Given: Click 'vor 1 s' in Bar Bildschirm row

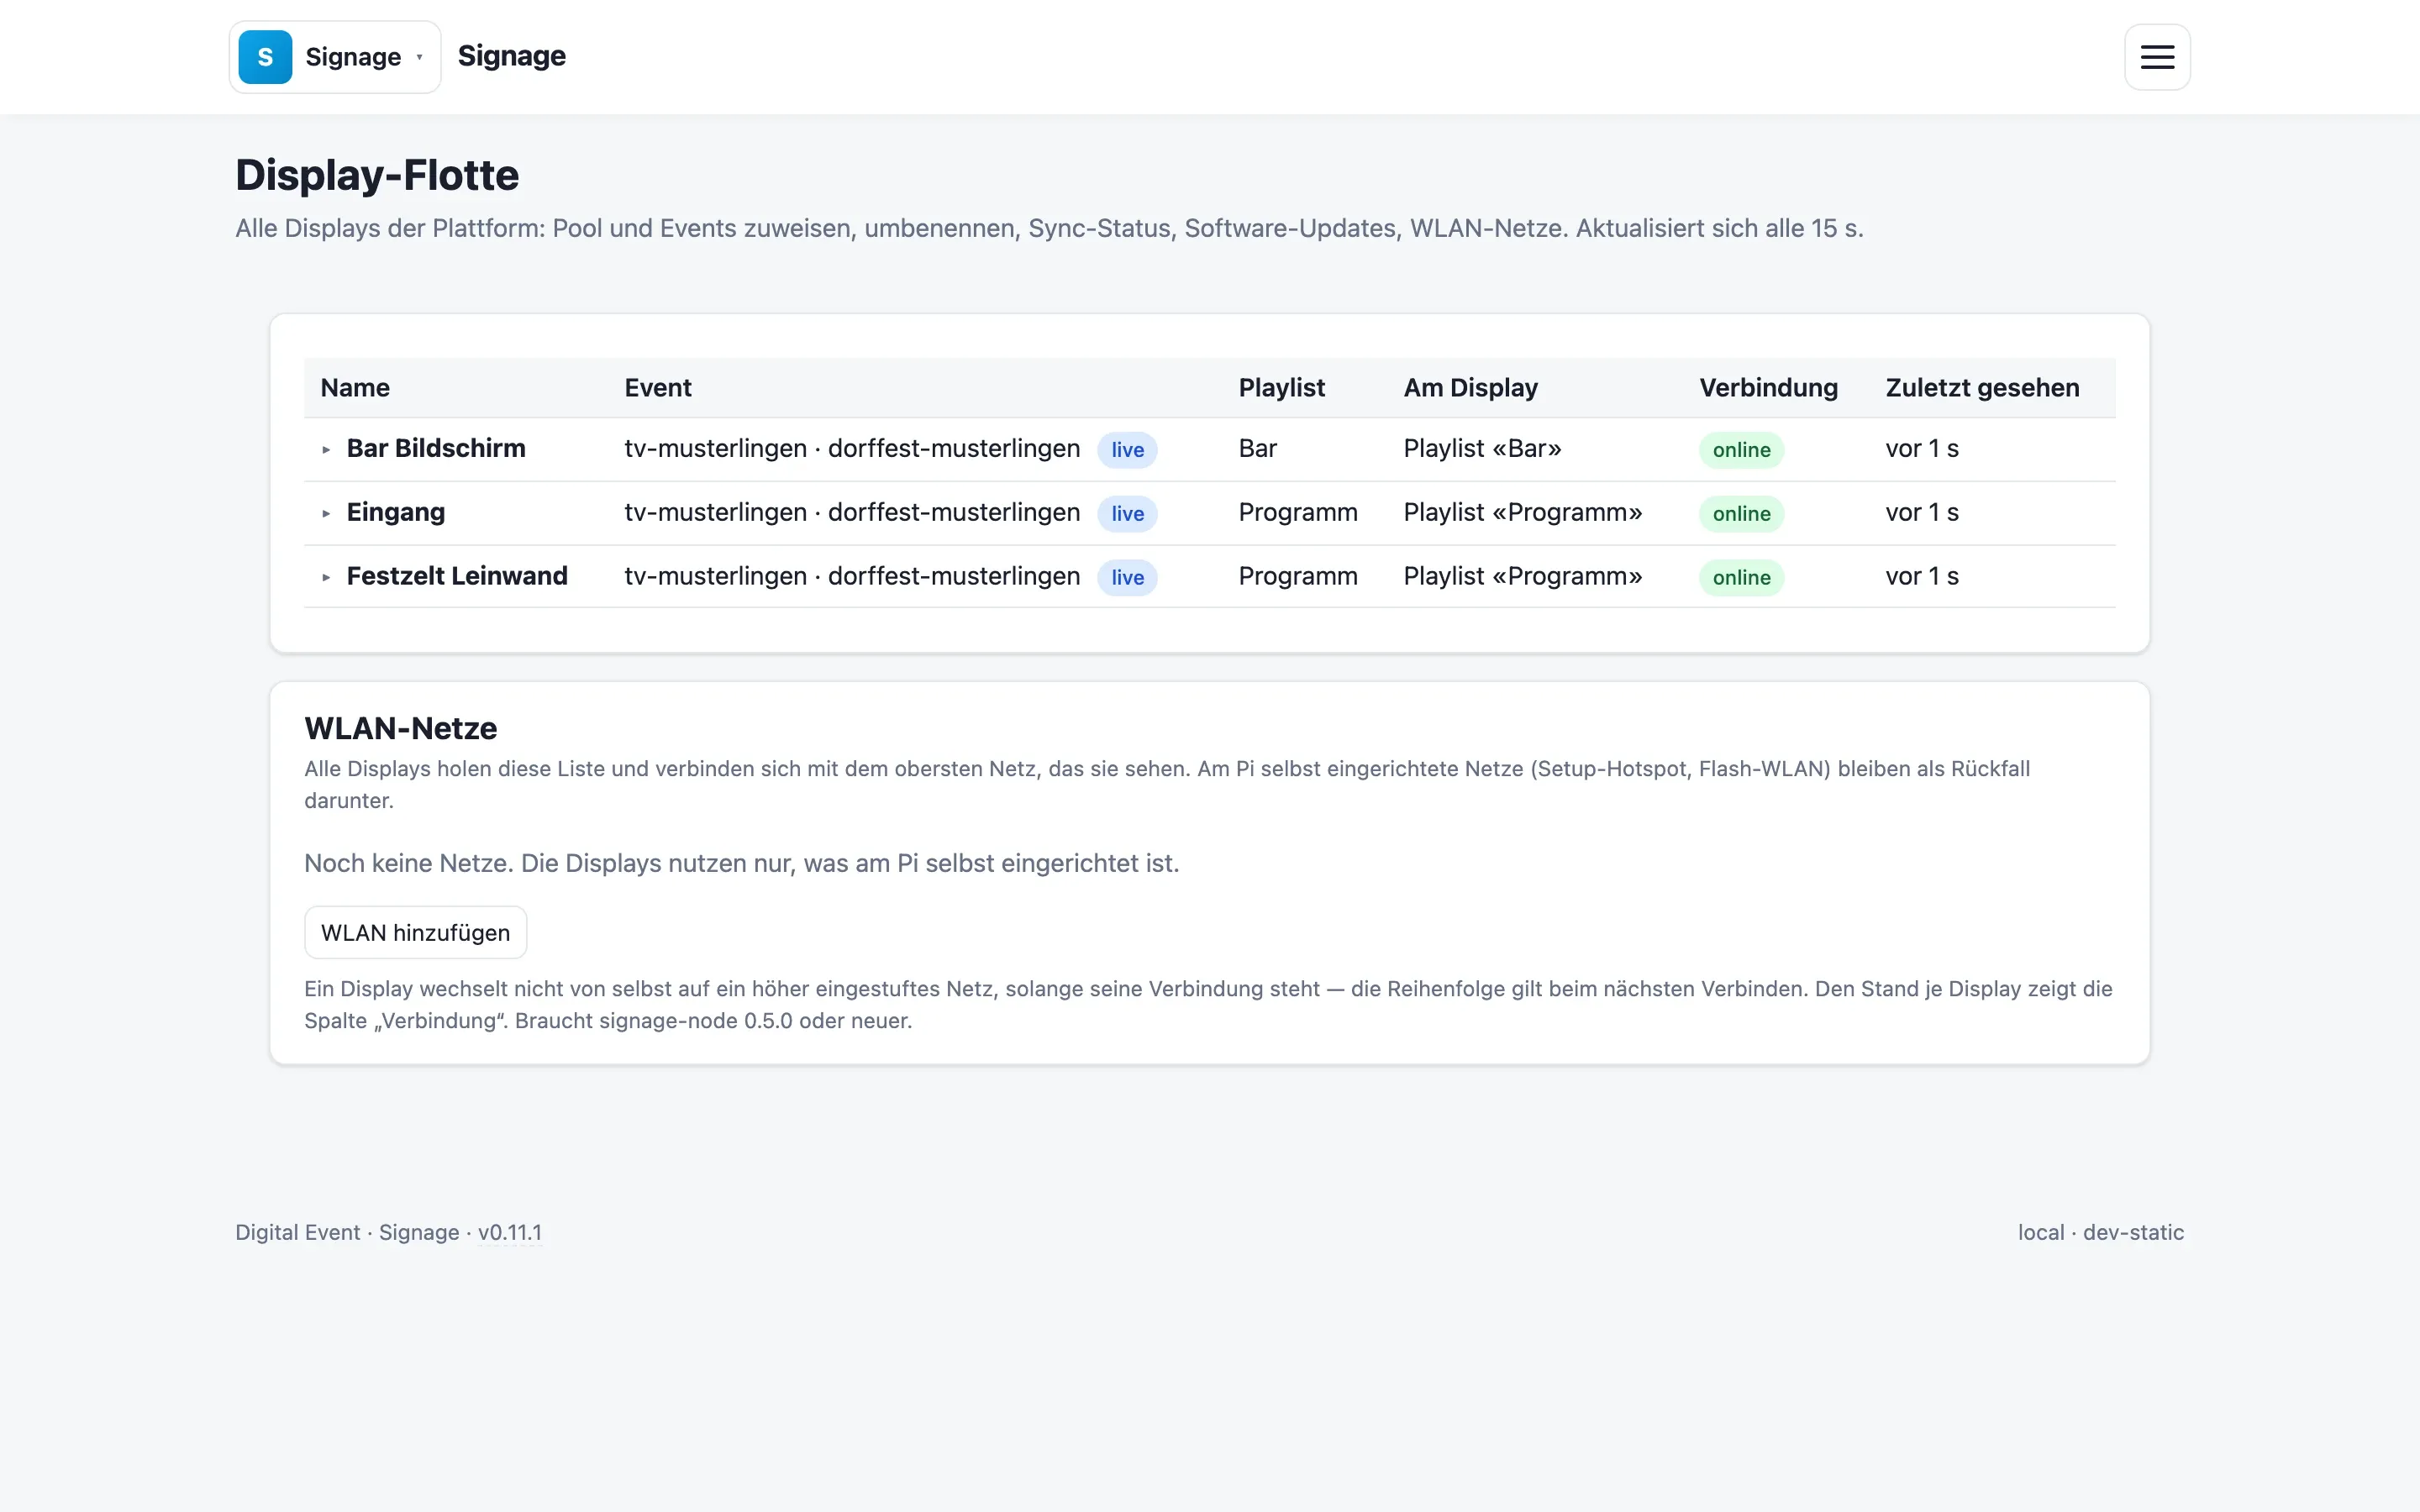Looking at the screenshot, I should coord(1921,448).
